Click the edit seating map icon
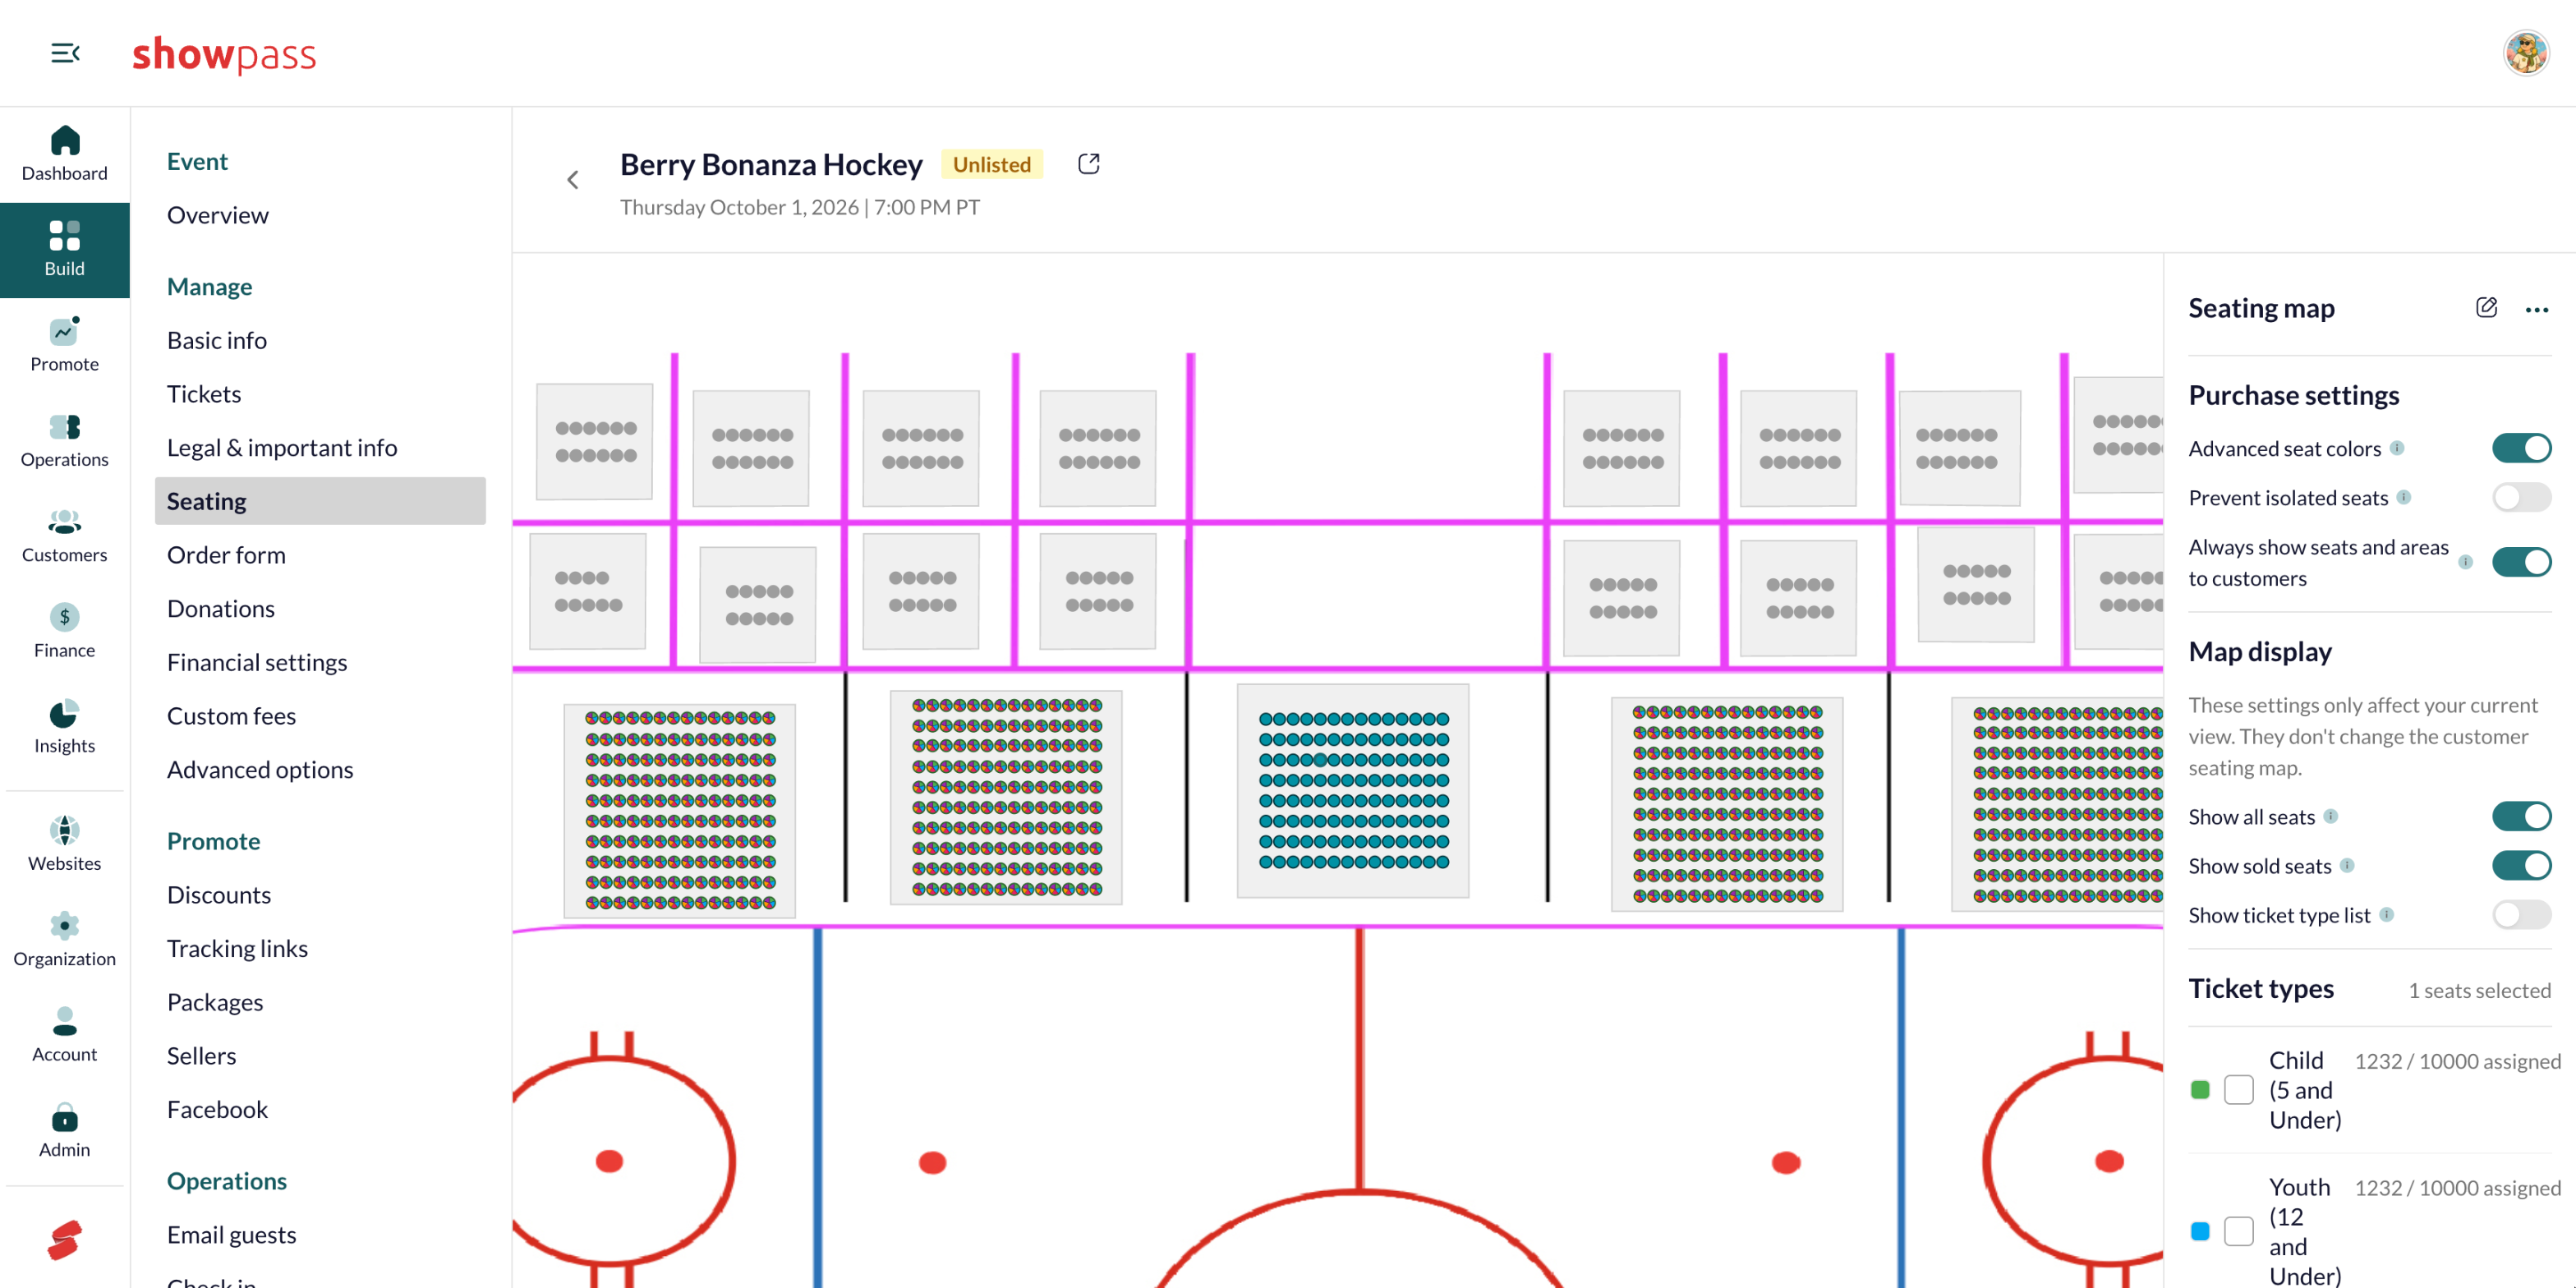Screen dimensions: 2576x1288 pos(2487,308)
